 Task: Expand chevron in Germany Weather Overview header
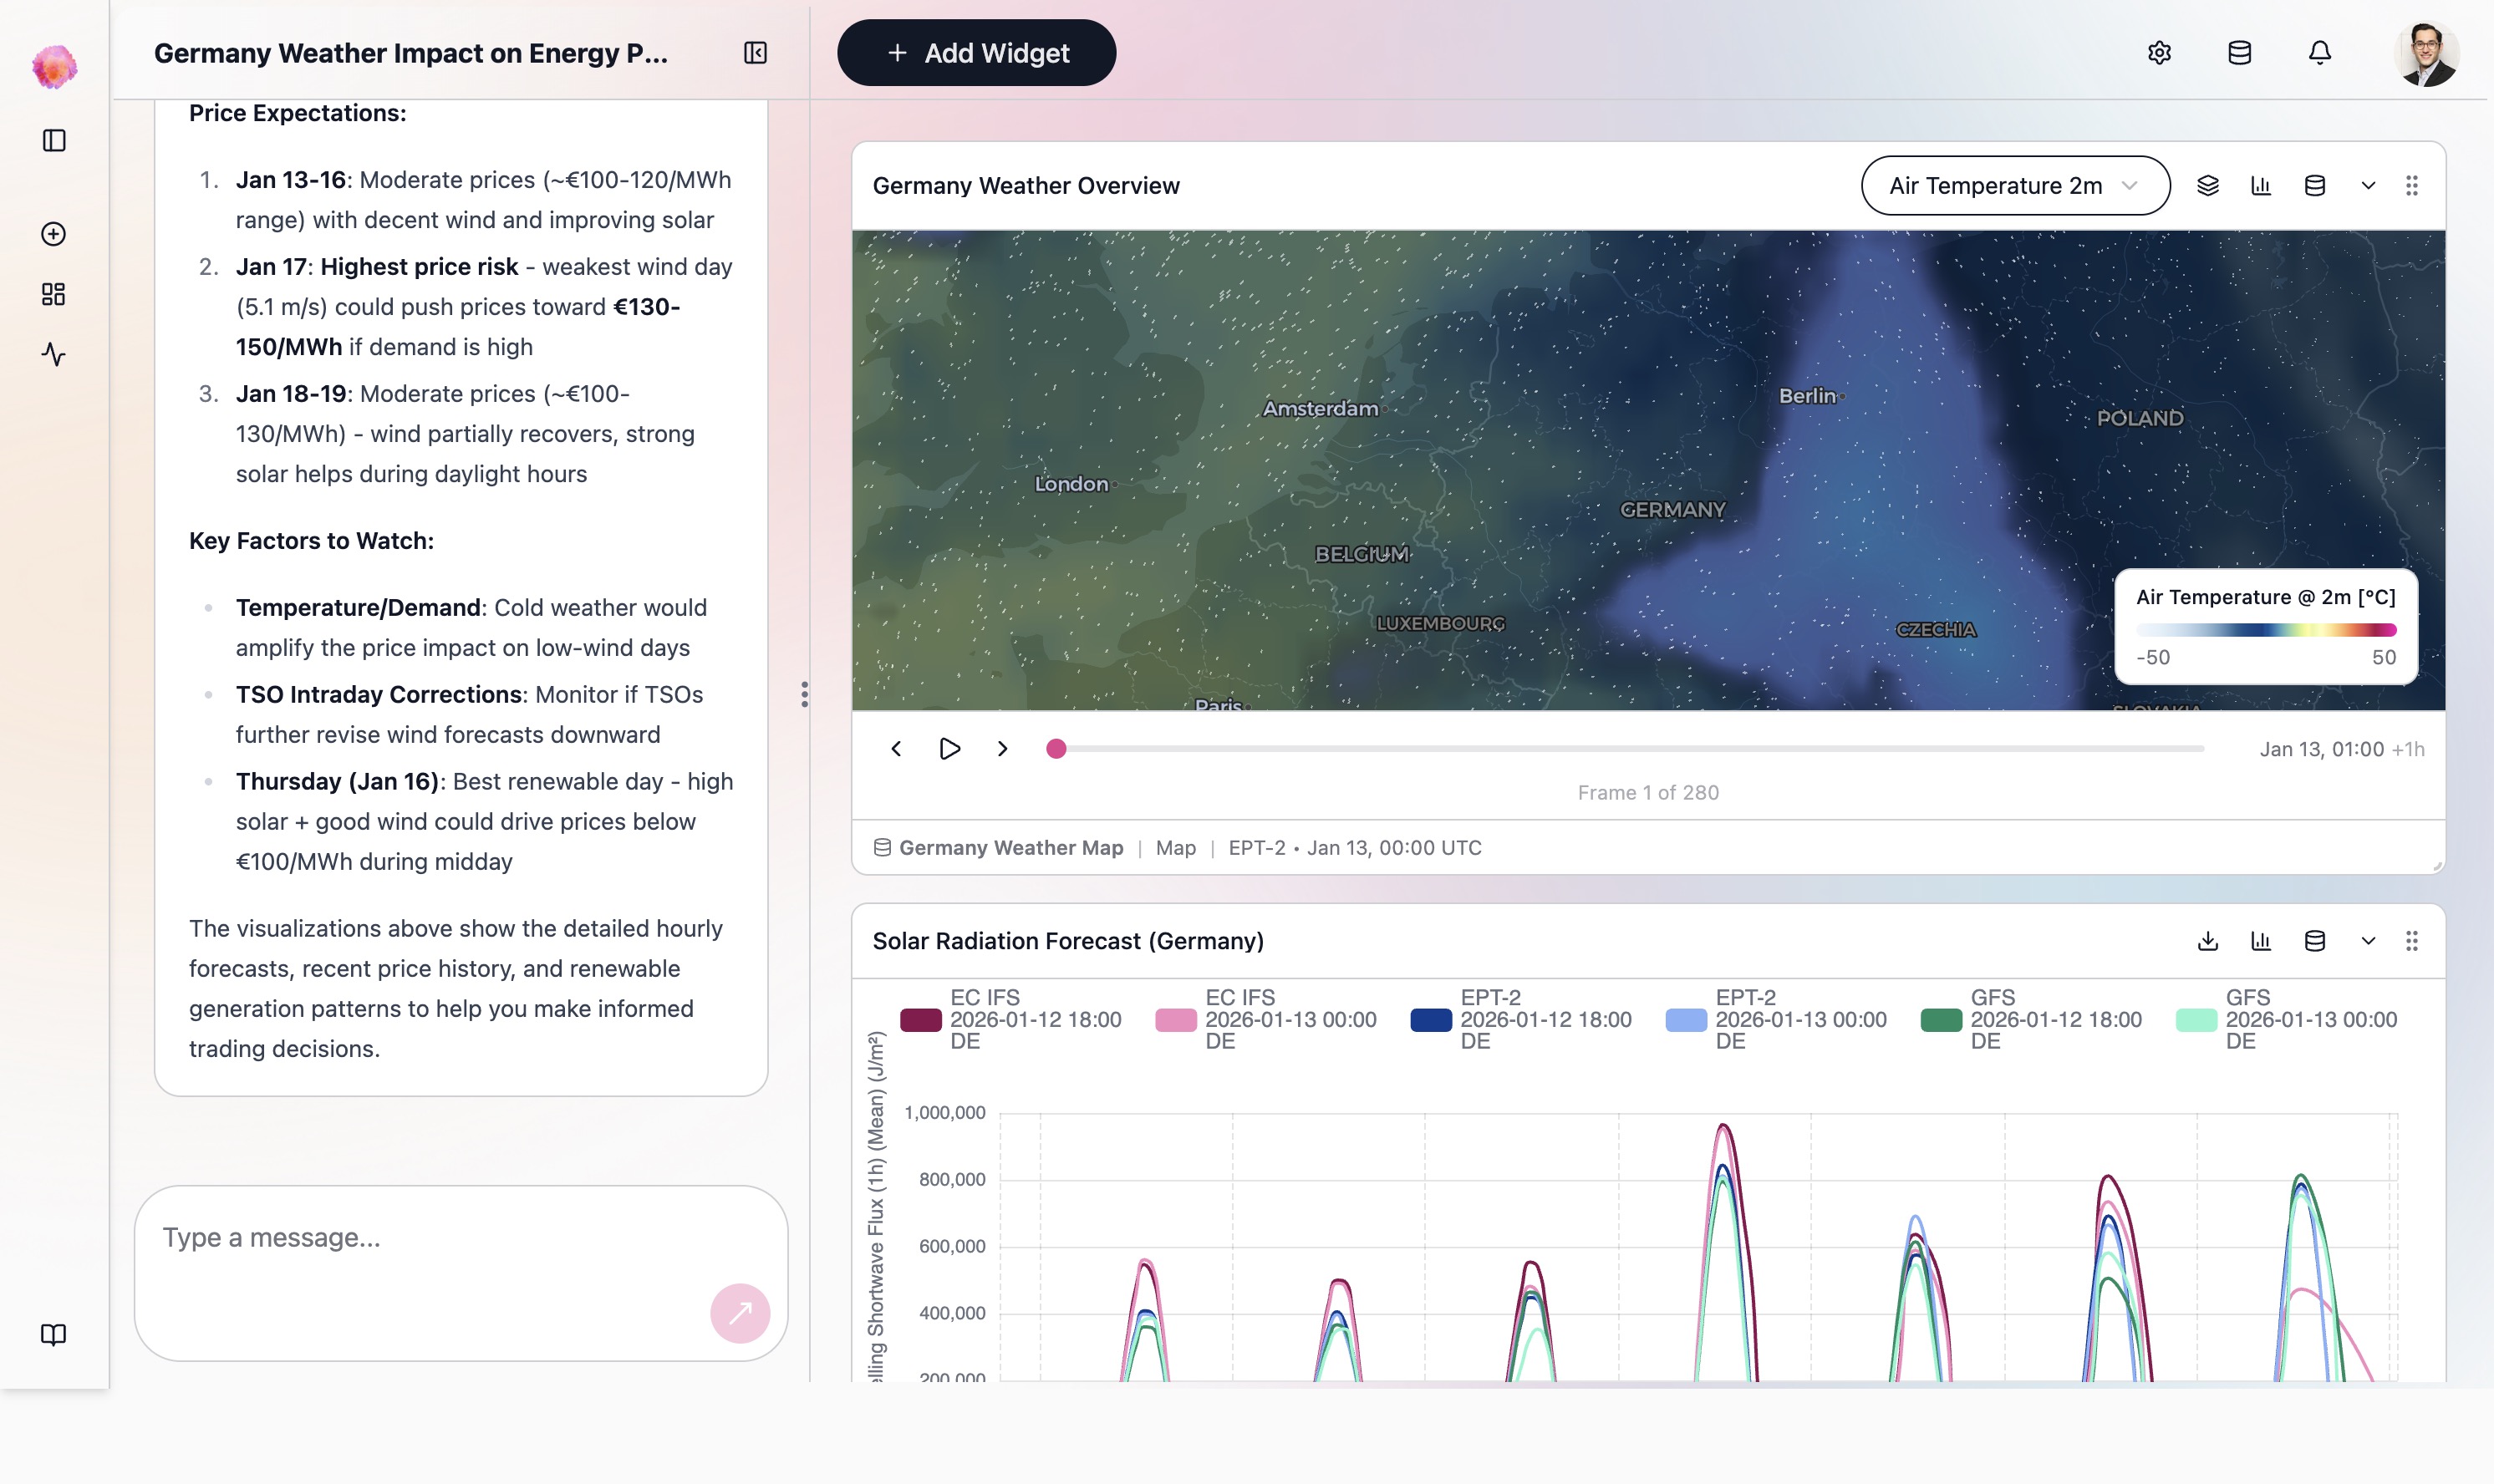click(2368, 186)
